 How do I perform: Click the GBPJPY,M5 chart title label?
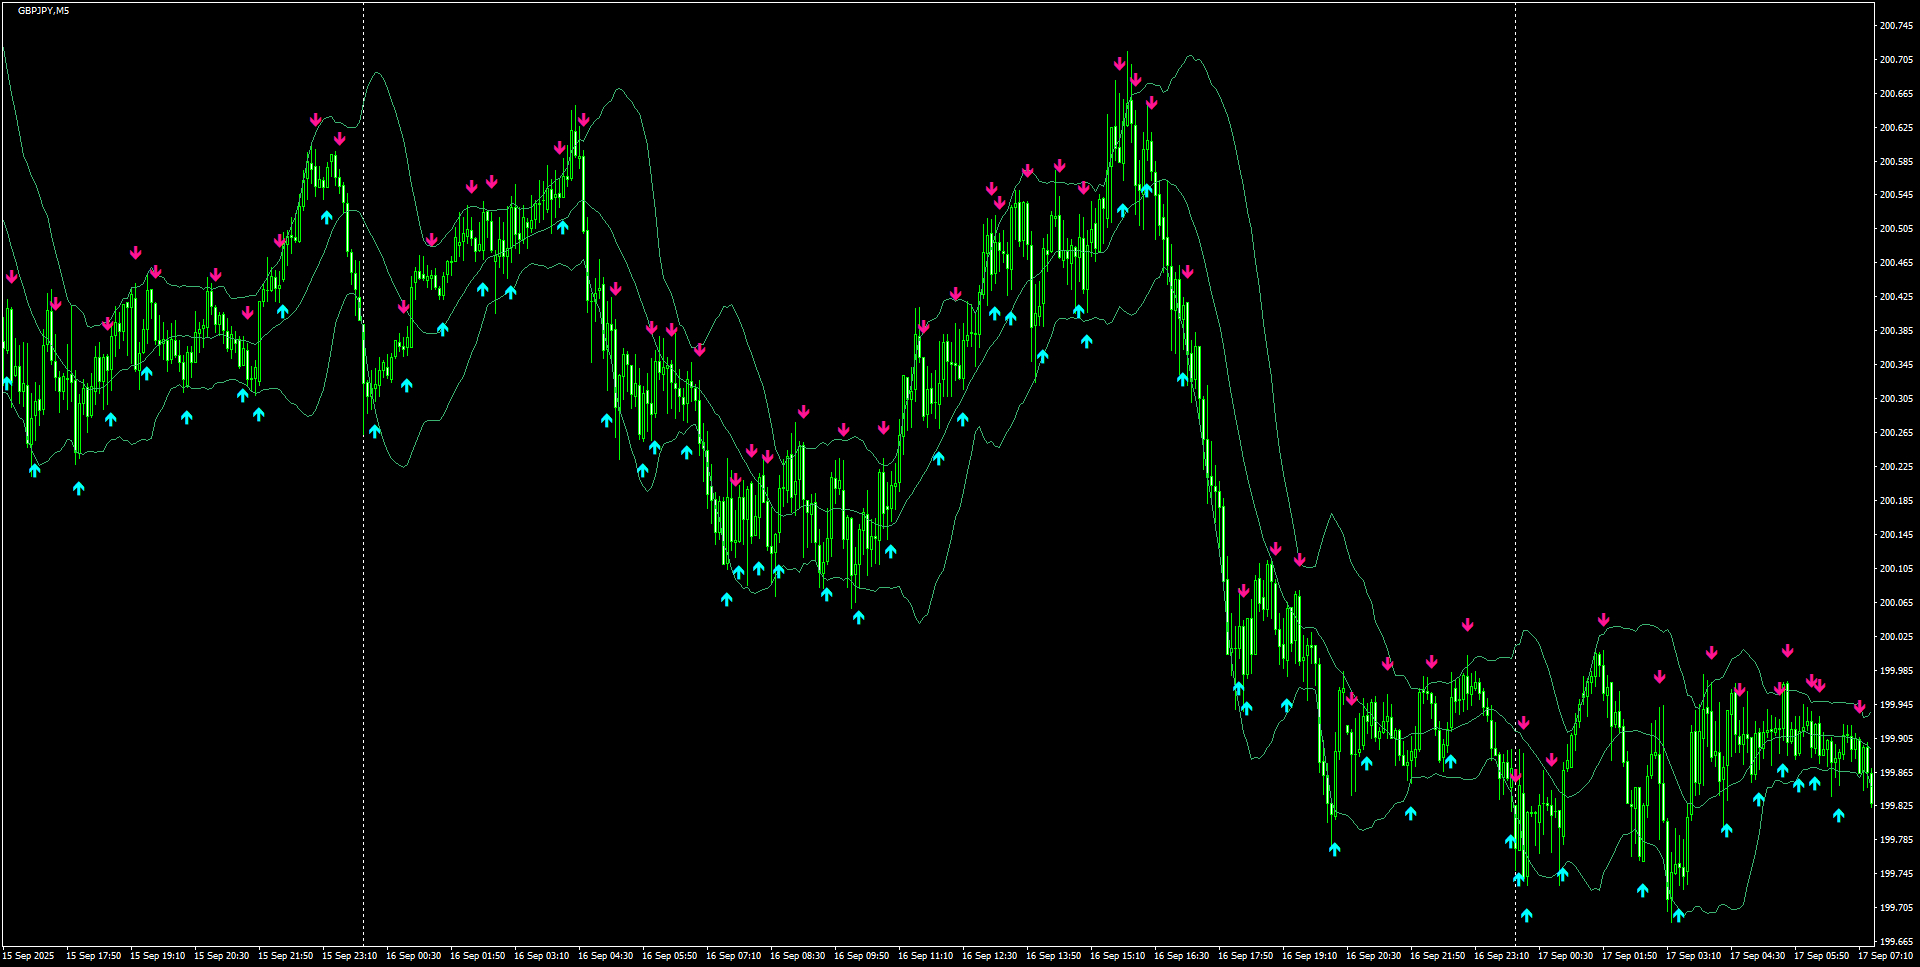coord(44,11)
